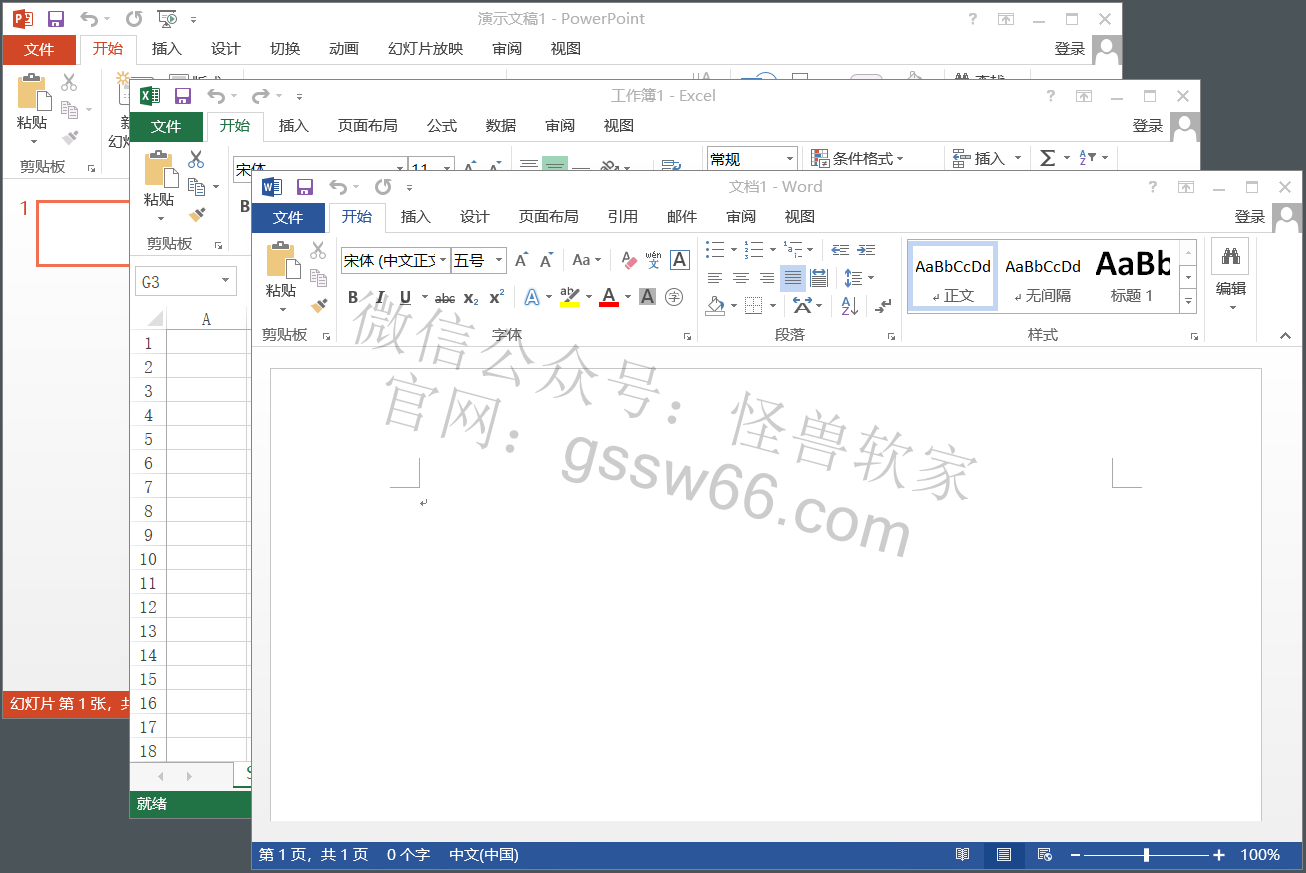The height and width of the screenshot is (873, 1306).
Task: Switch to web layout in status bar
Action: tap(1045, 855)
